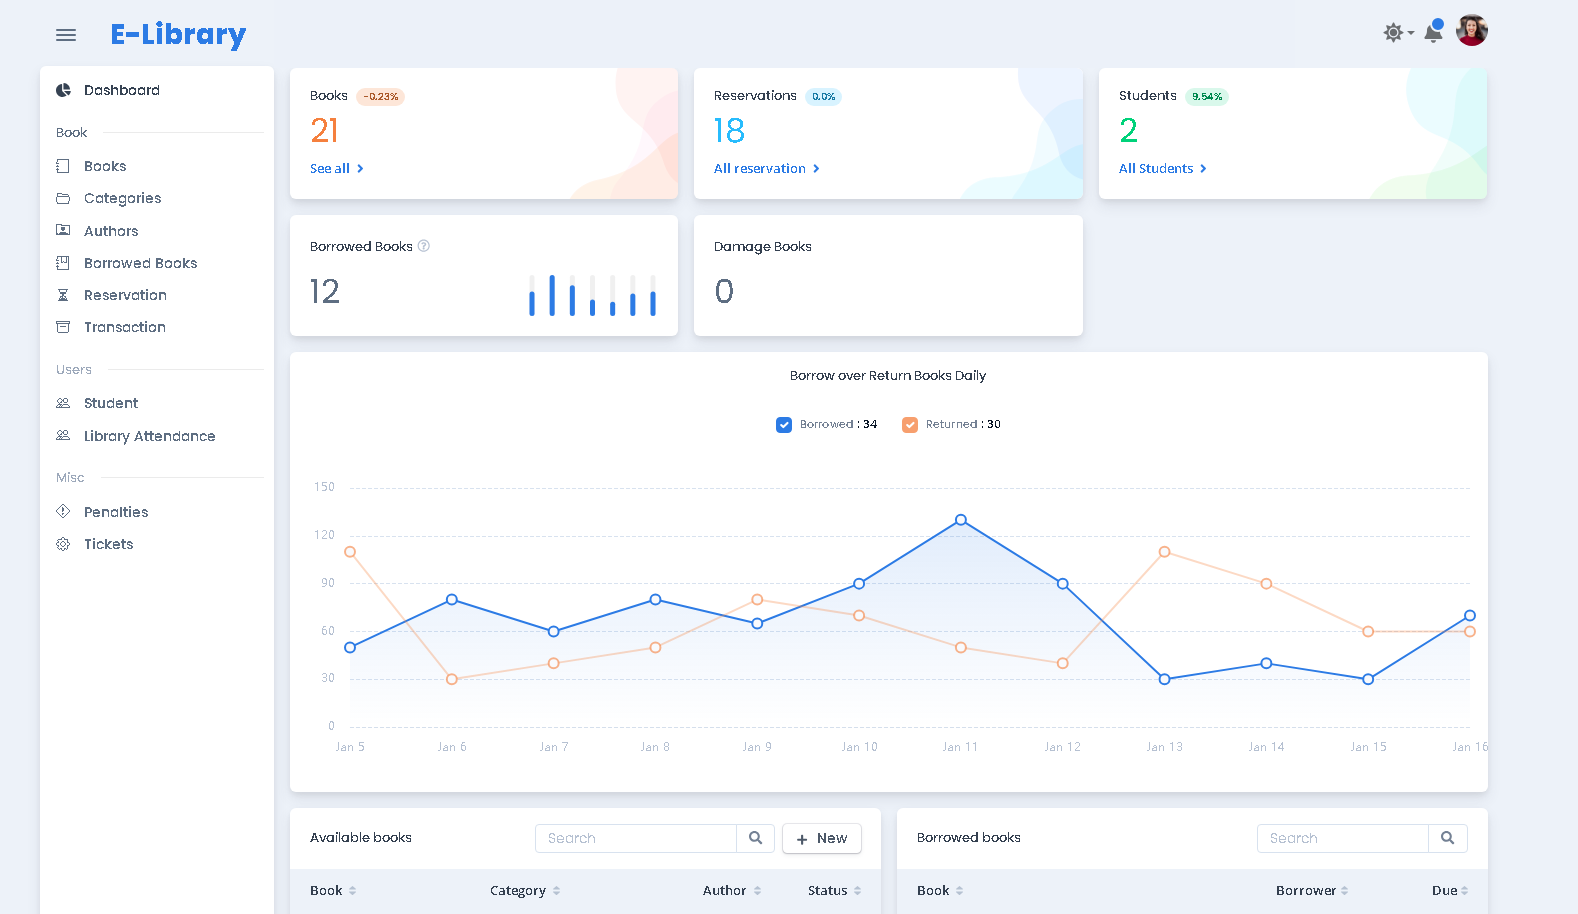
Task: Click the Available books search magnifier button
Action: coord(756,838)
